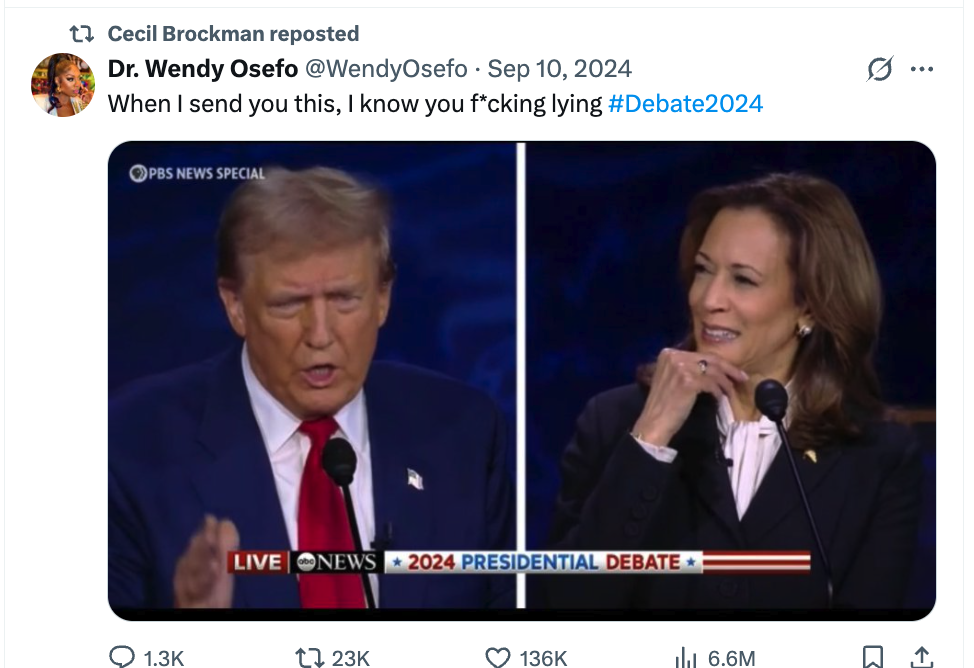The image size is (974, 668).
Task: Click the 136K likes count
Action: (x=543, y=657)
